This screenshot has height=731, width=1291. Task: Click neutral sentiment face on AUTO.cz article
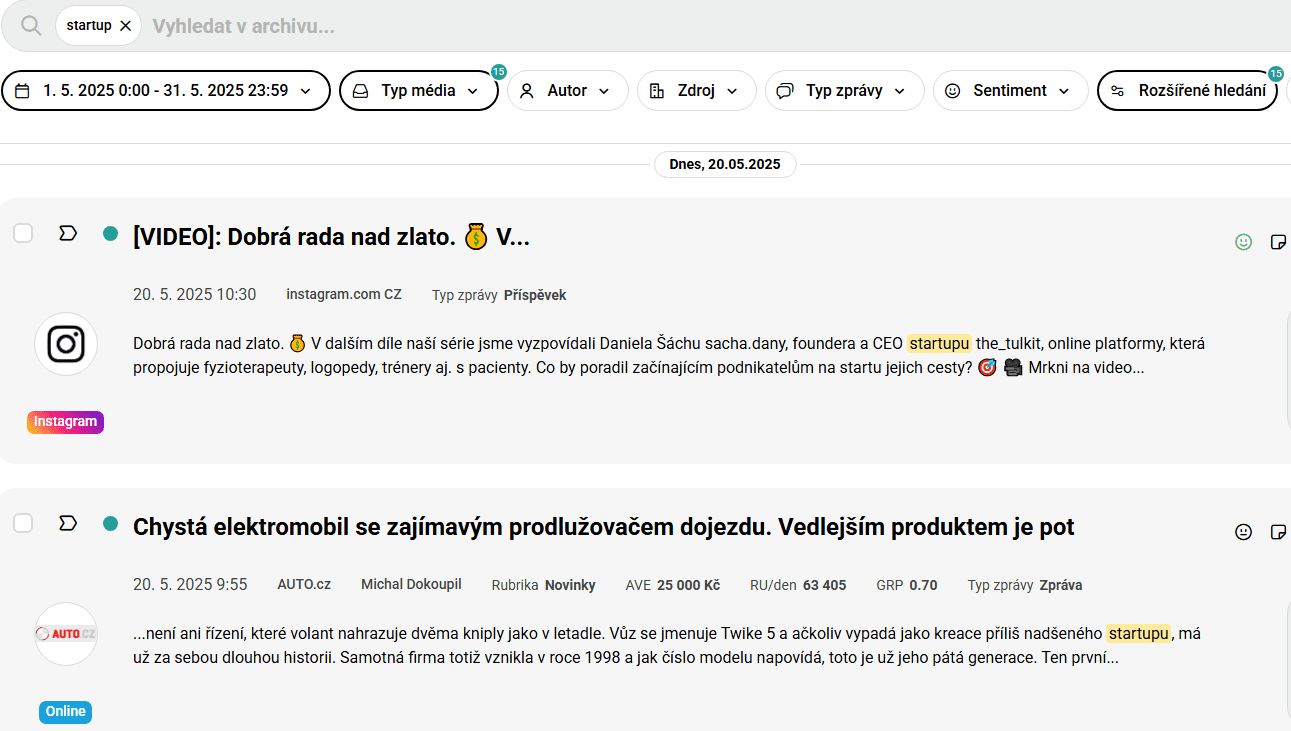(x=1243, y=532)
